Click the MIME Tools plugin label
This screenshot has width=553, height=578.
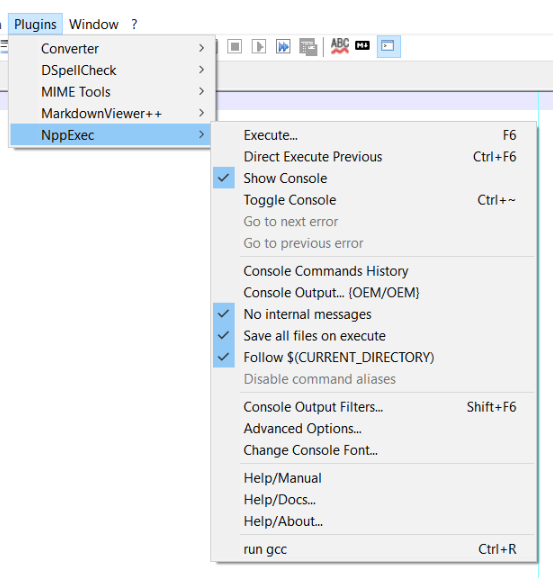pos(76,92)
